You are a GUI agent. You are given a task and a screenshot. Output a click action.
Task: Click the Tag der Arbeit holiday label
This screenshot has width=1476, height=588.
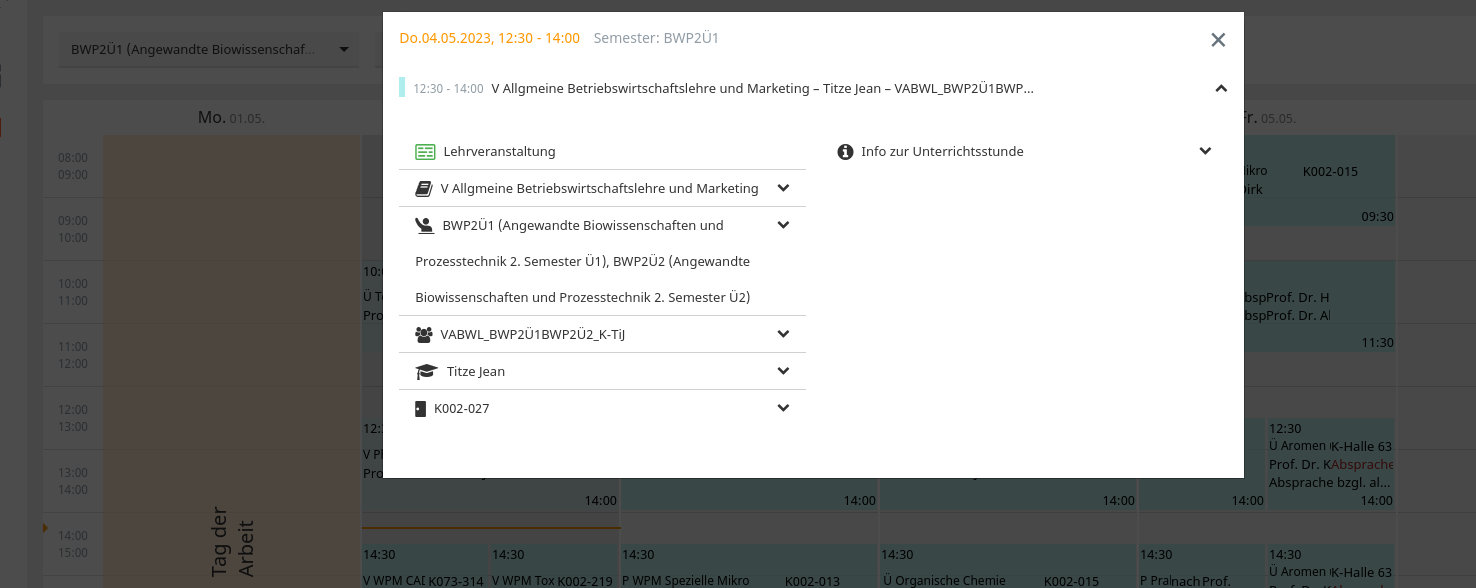pyautogui.click(x=232, y=543)
